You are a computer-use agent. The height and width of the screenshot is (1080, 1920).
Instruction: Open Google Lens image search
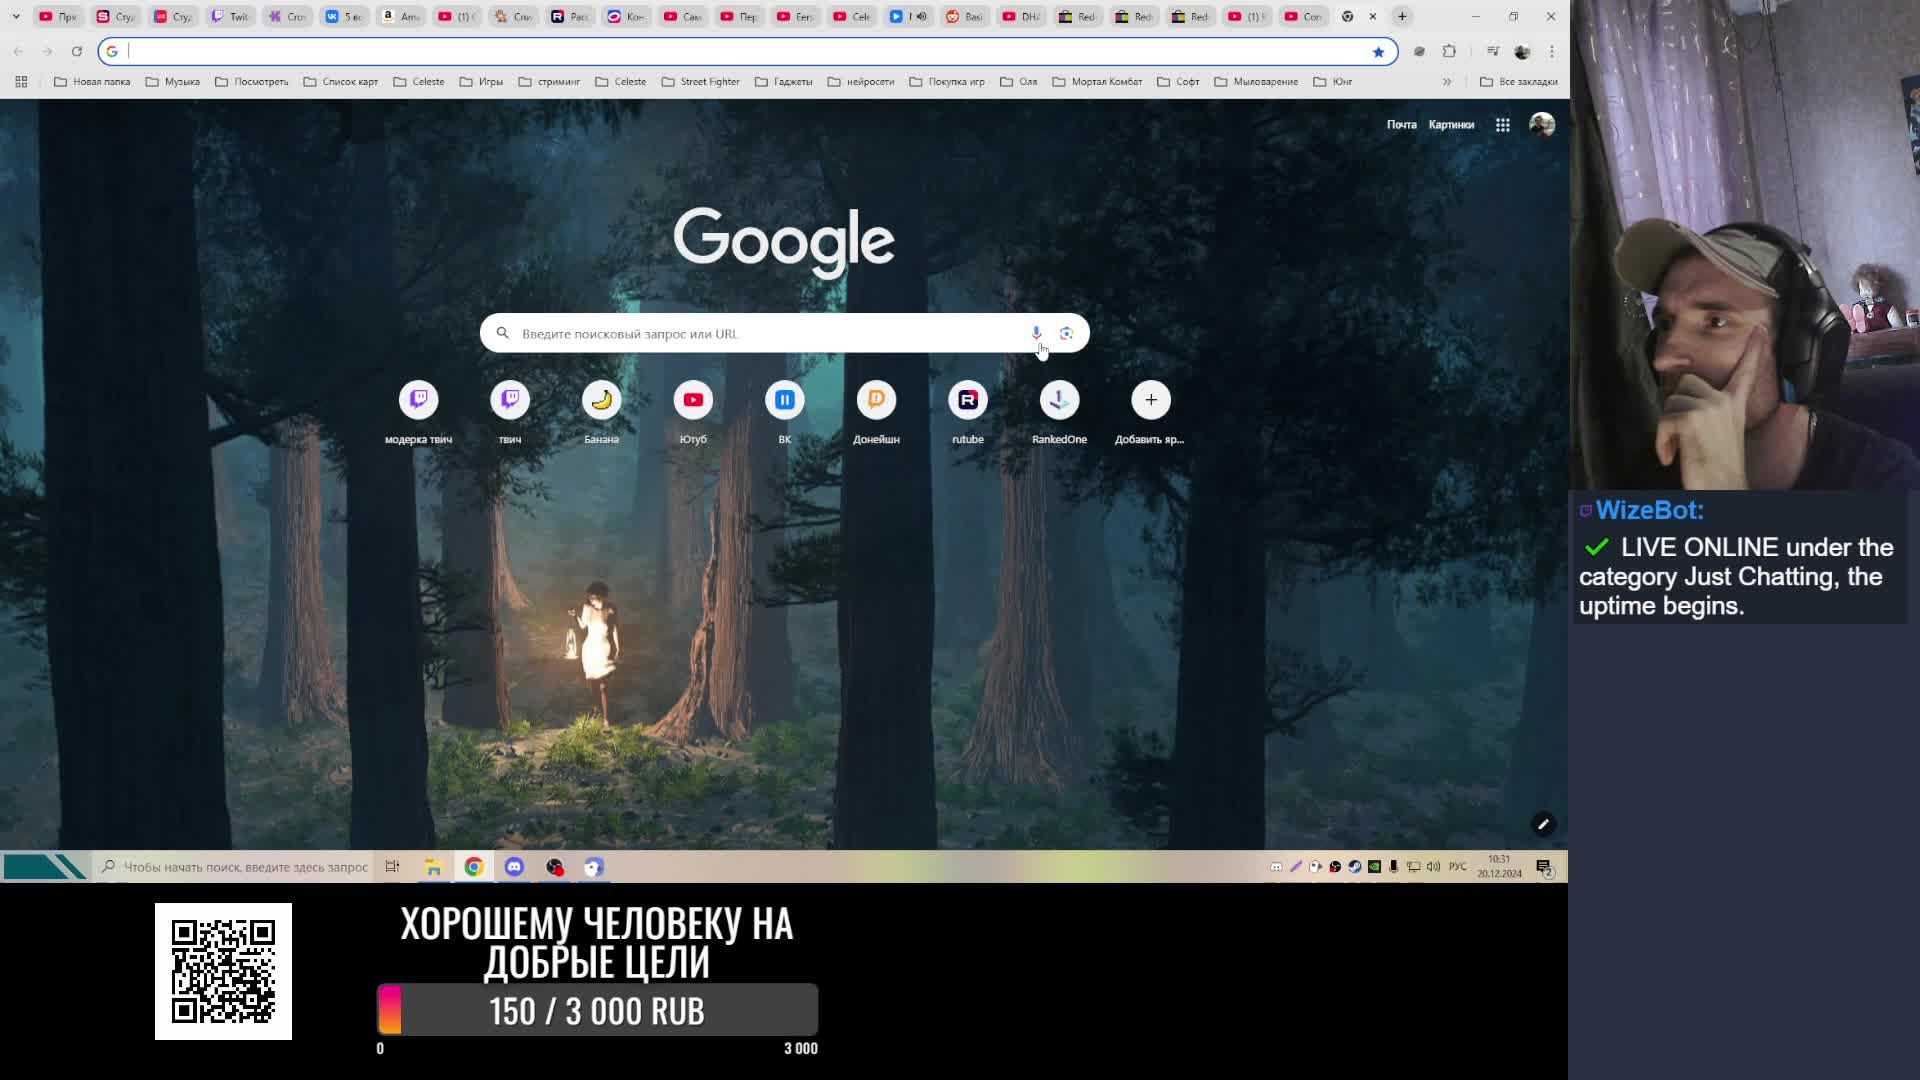(1066, 333)
